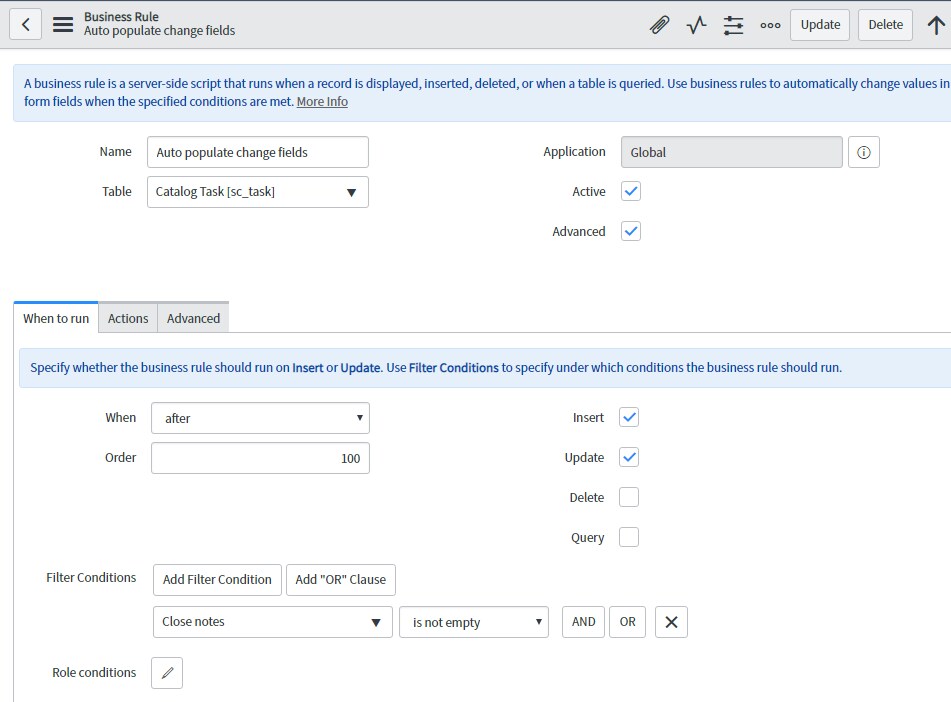Click the back arrow icon
This screenshot has height=702, width=951.
26,24
